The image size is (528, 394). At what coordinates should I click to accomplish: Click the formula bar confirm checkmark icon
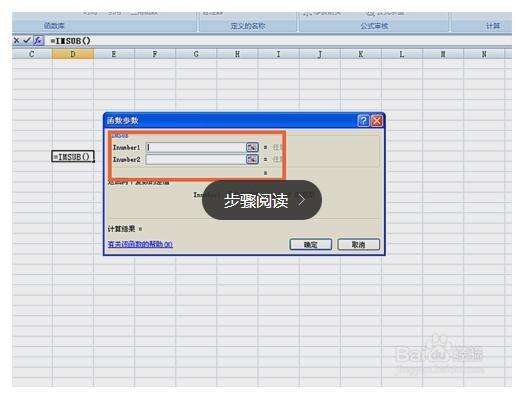(27, 41)
